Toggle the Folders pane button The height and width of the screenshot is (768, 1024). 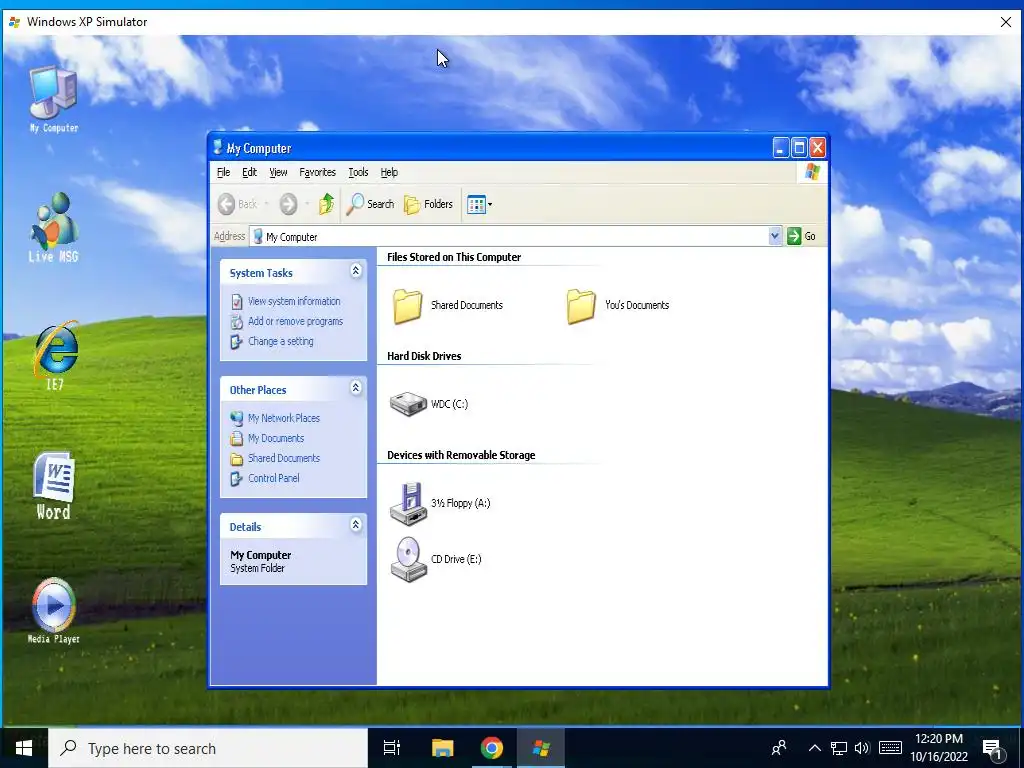tap(428, 204)
